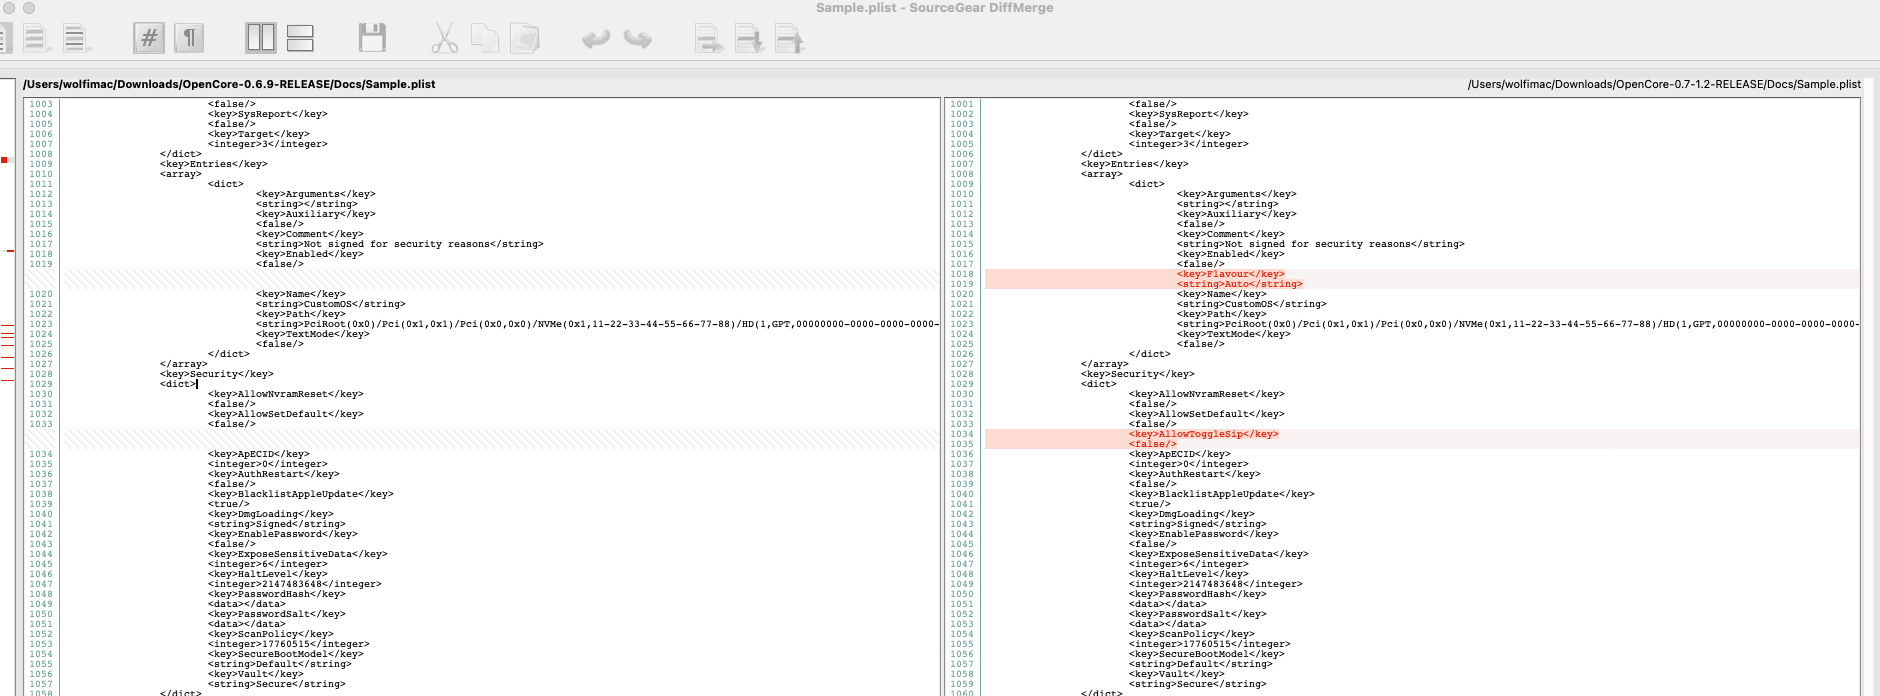1880x696 pixels.
Task: Click <string>CustomOS</string> in left pane
Action: (x=330, y=304)
